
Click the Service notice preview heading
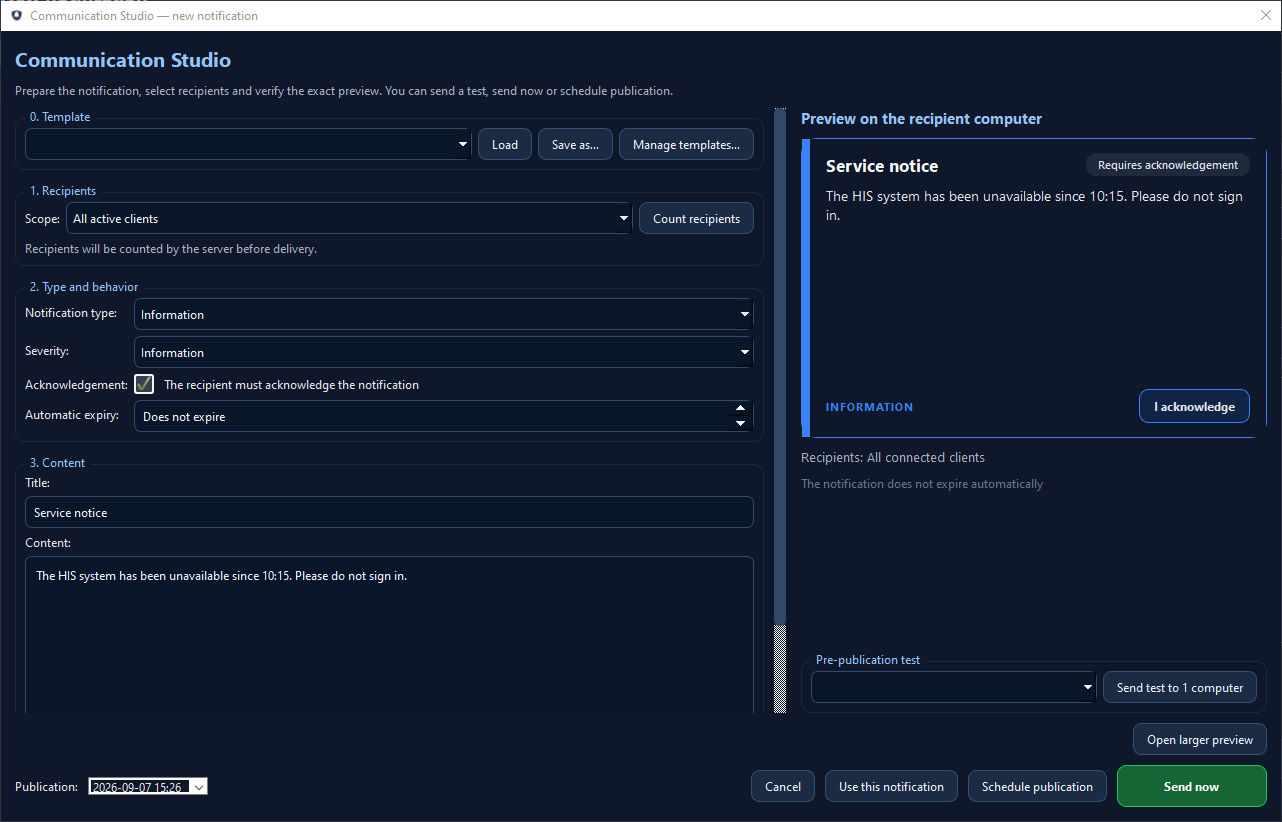point(882,166)
